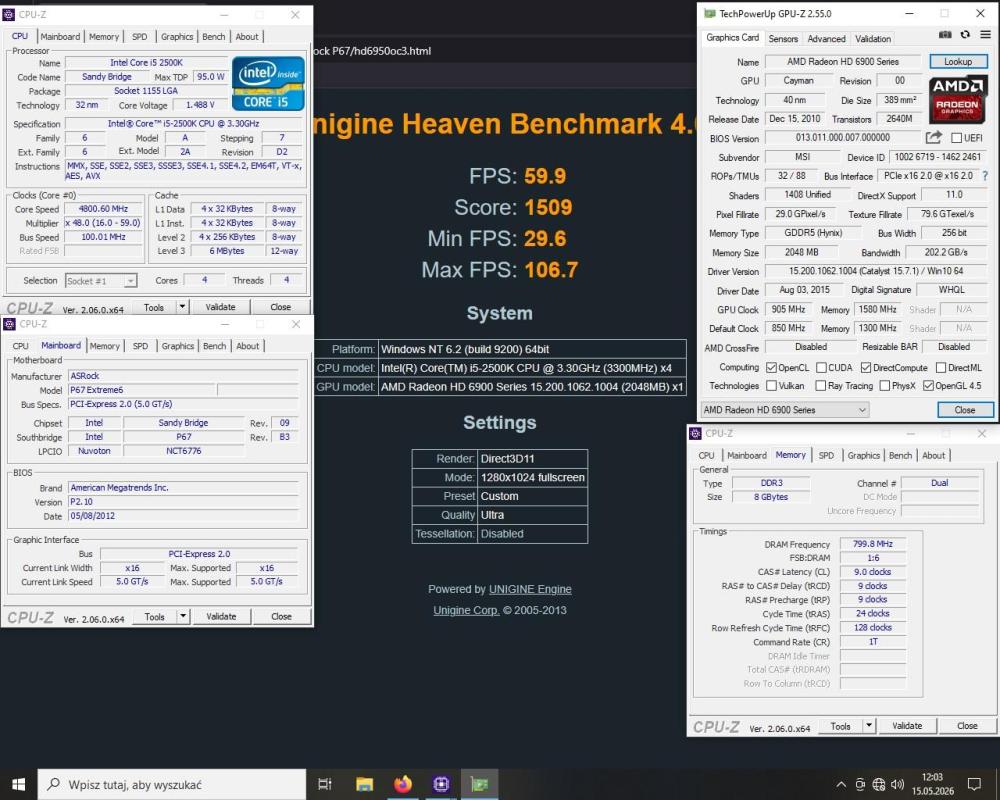Click Validate in top CPU-Z window
This screenshot has width=1000, height=800.
point(220,307)
